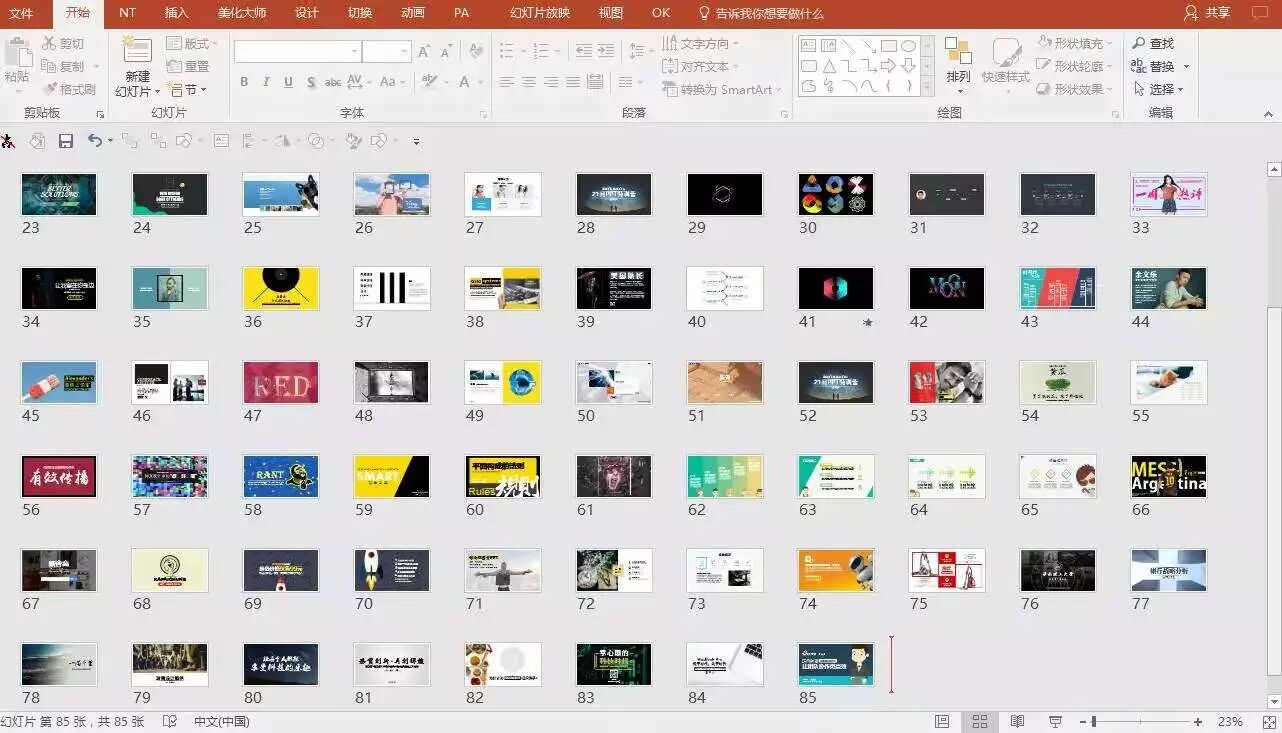The width and height of the screenshot is (1282, 733).
Task: Click the zoom in plus button
Action: [x=1198, y=721]
